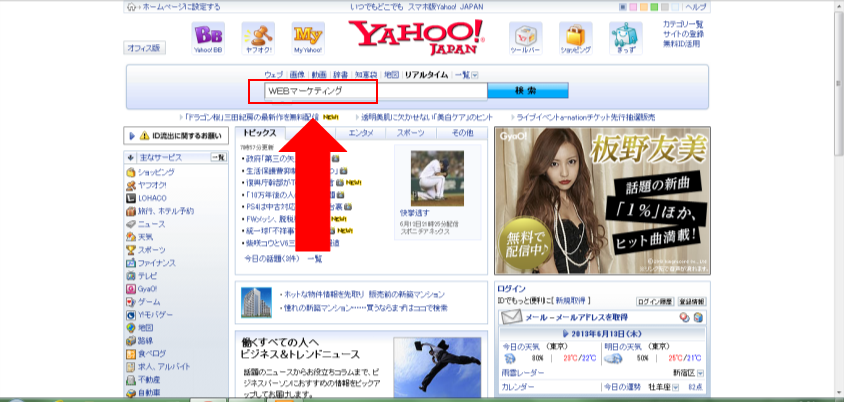
Task: Collapse the 主なサービス section arrow
Action: tap(131, 158)
